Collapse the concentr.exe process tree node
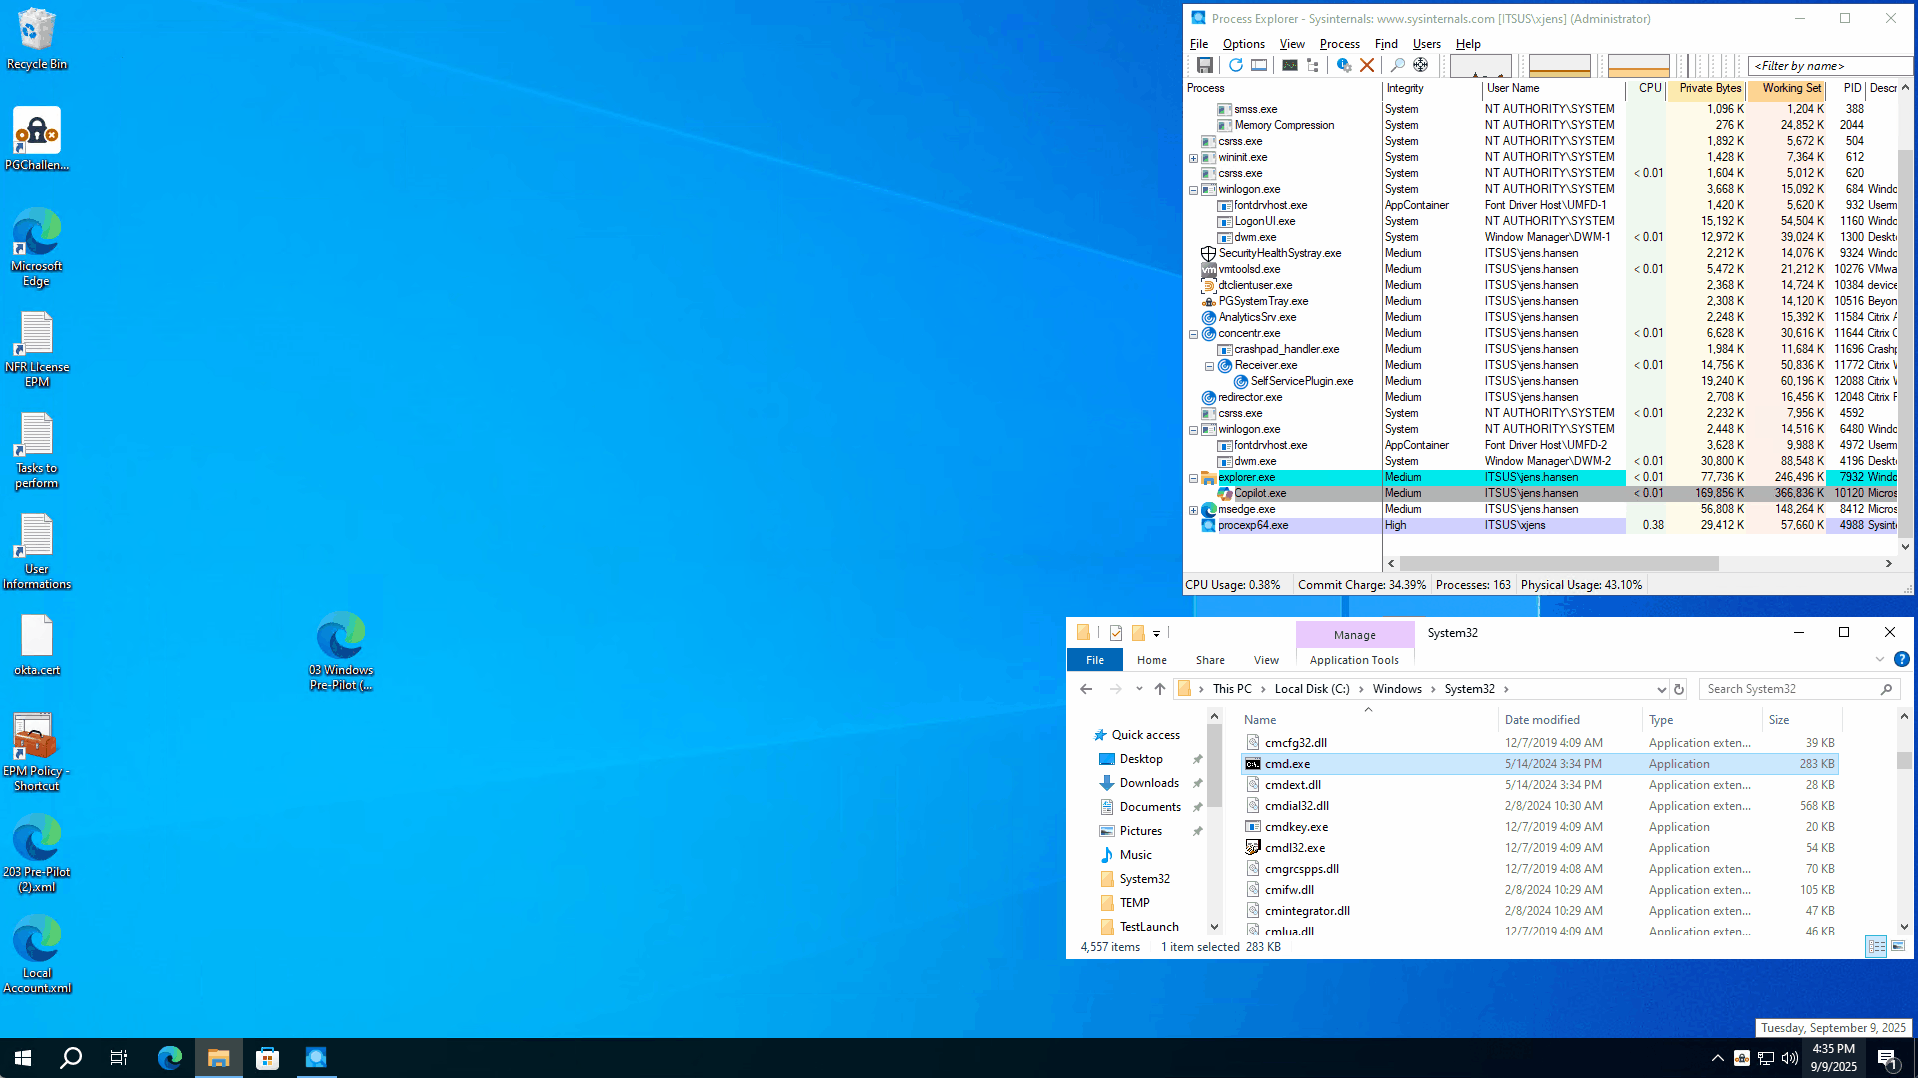 1193,334
